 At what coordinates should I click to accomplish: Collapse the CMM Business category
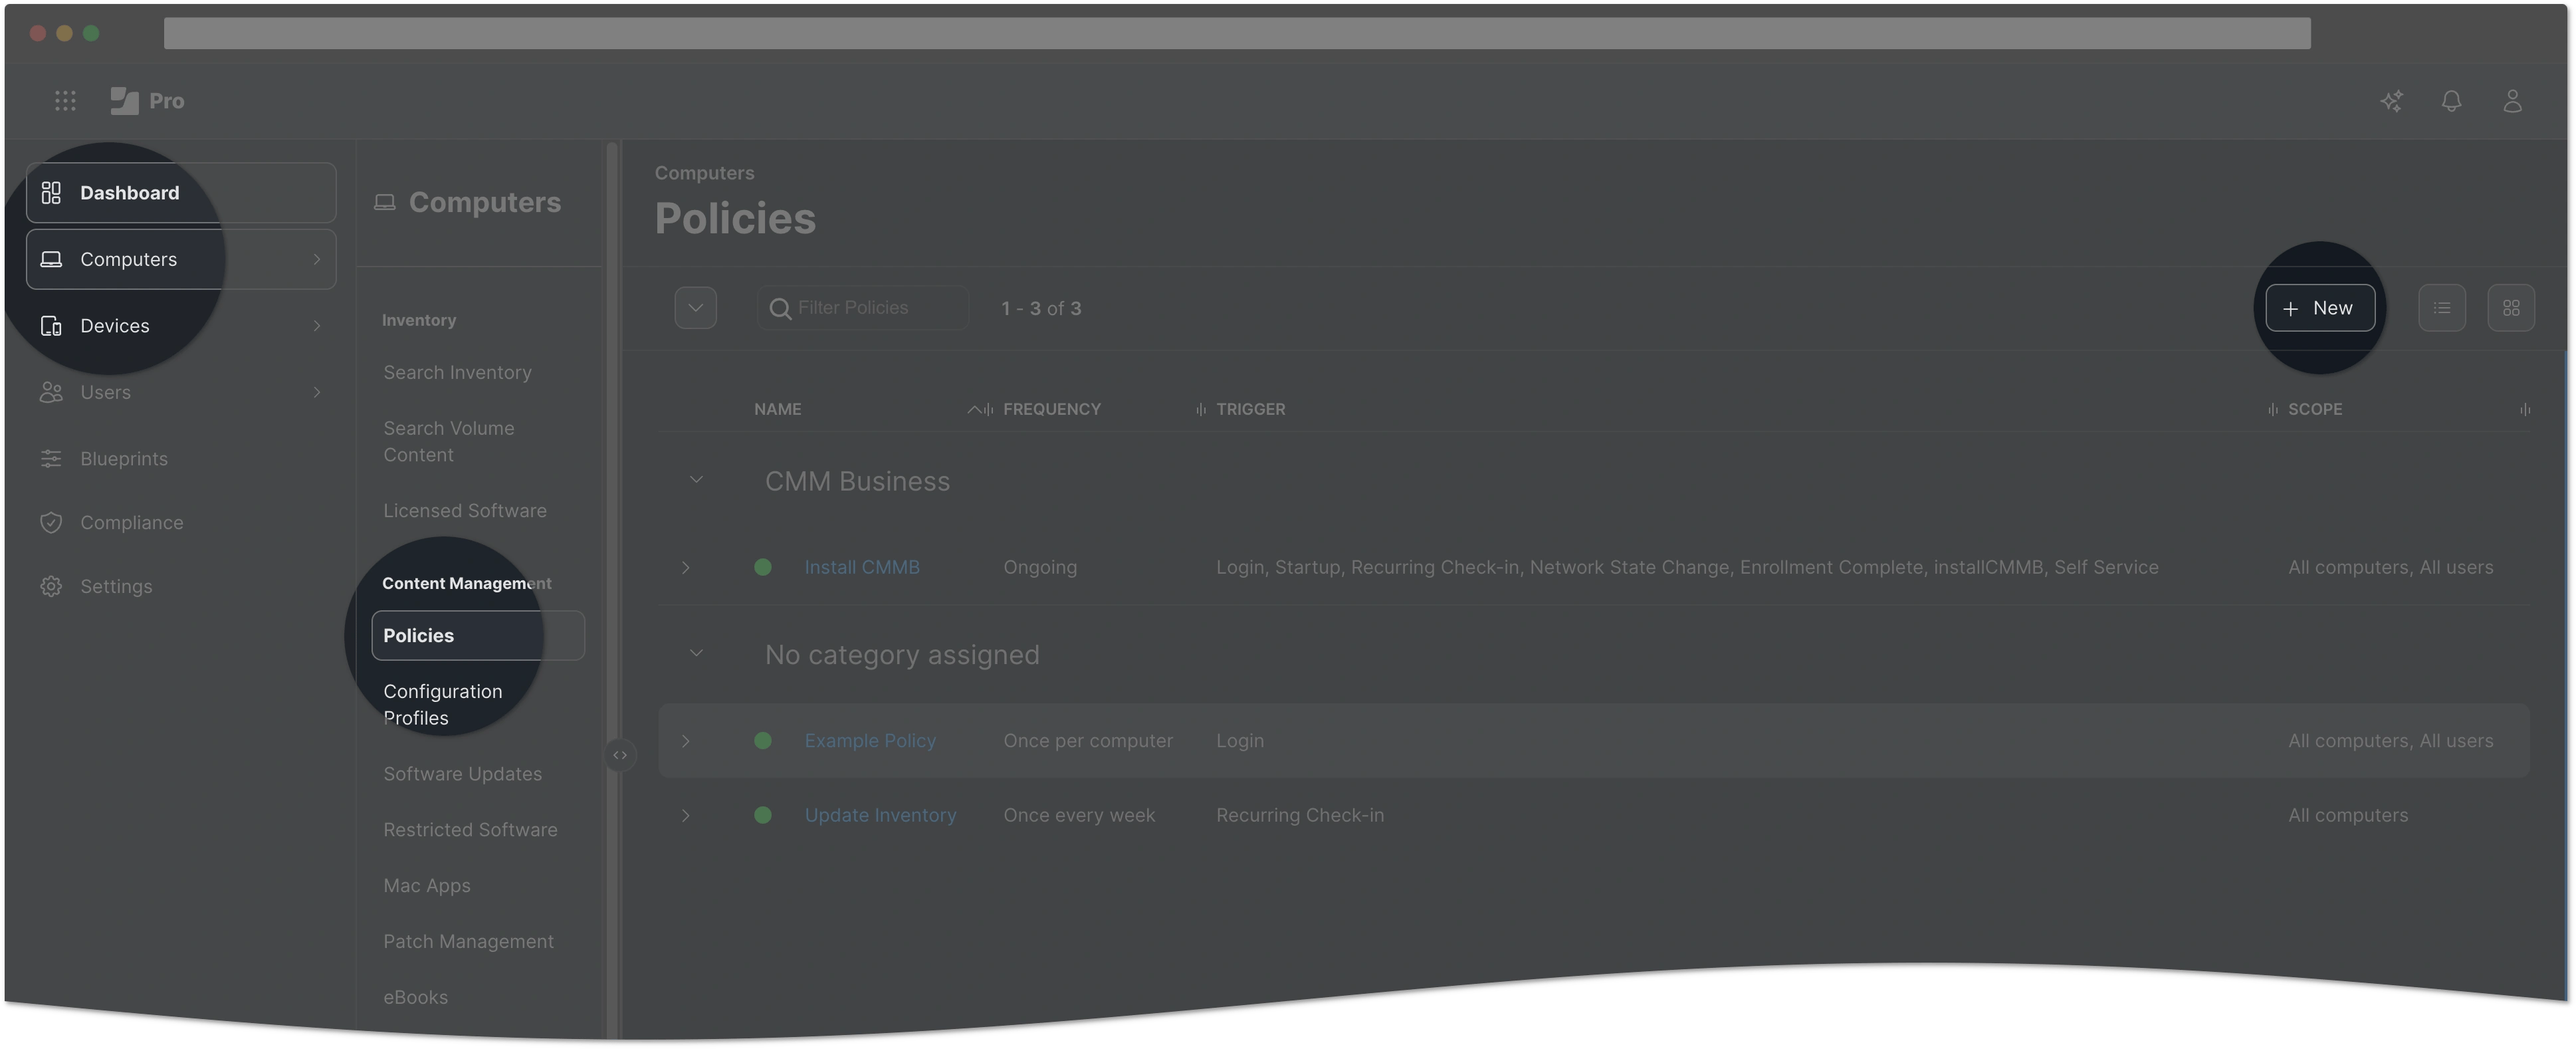pos(696,481)
